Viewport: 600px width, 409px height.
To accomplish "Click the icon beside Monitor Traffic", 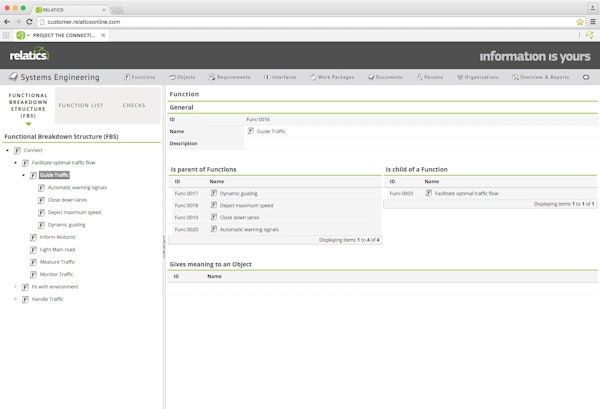I will 33,275.
